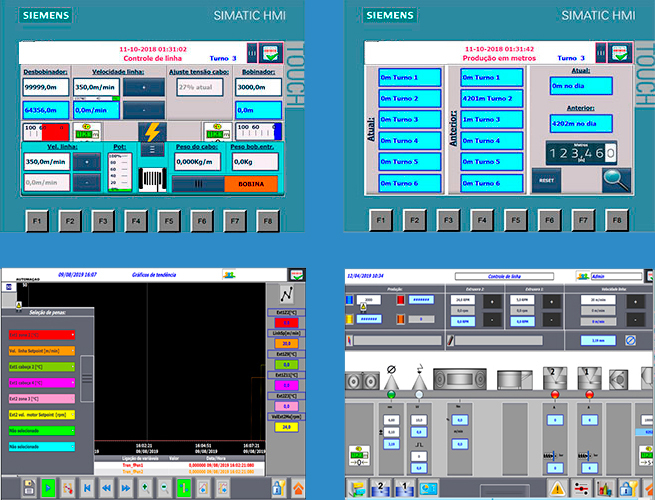
Task: Toggle the green ruler cursor icon
Action: coord(184,487)
